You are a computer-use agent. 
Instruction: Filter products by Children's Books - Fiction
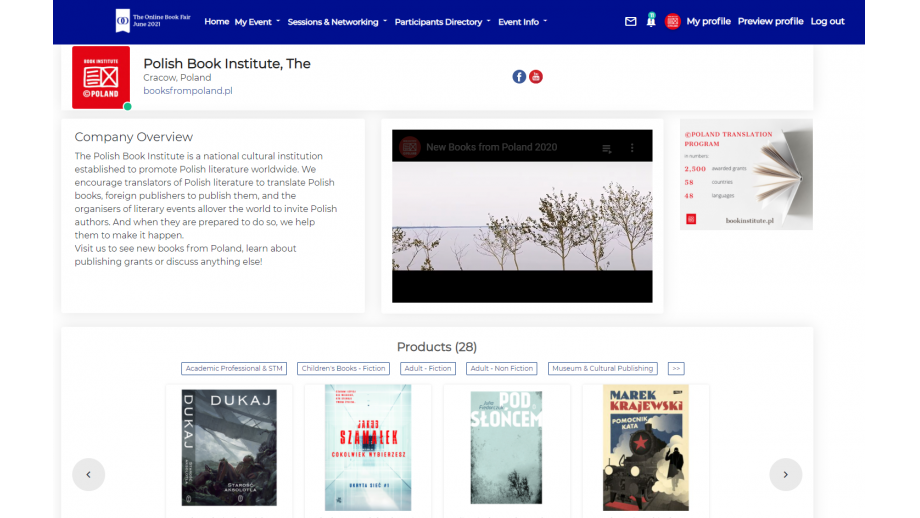point(343,368)
